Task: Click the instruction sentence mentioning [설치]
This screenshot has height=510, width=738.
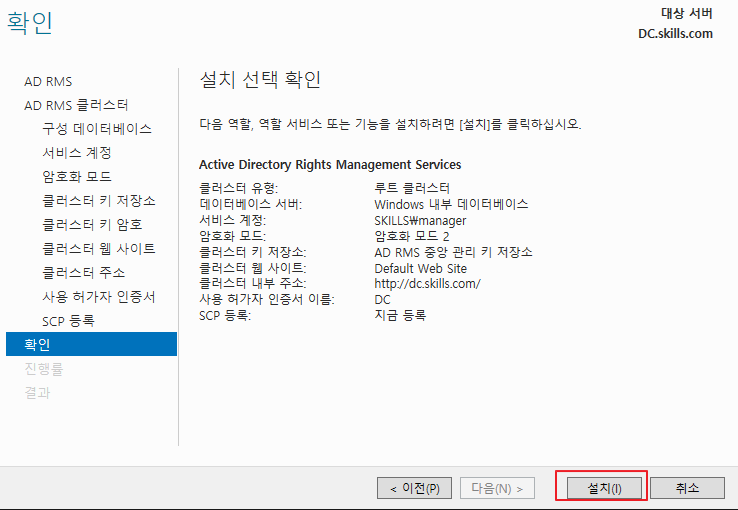Action: (390, 124)
